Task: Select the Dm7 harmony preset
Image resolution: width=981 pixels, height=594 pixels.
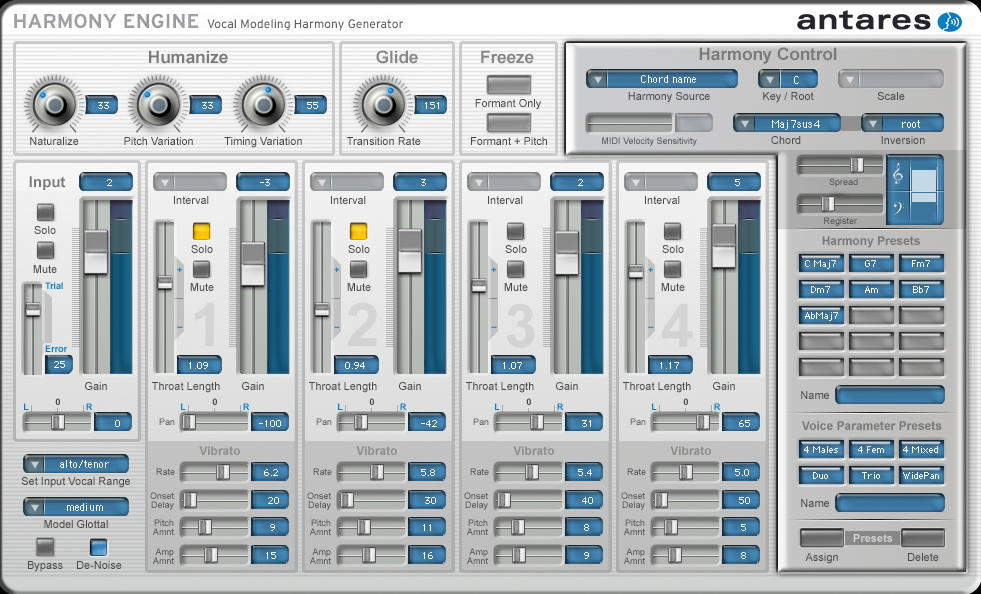Action: (x=821, y=290)
